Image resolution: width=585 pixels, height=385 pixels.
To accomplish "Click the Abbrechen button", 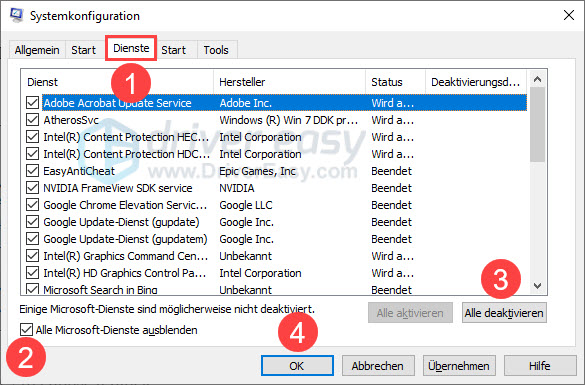I will (x=378, y=366).
